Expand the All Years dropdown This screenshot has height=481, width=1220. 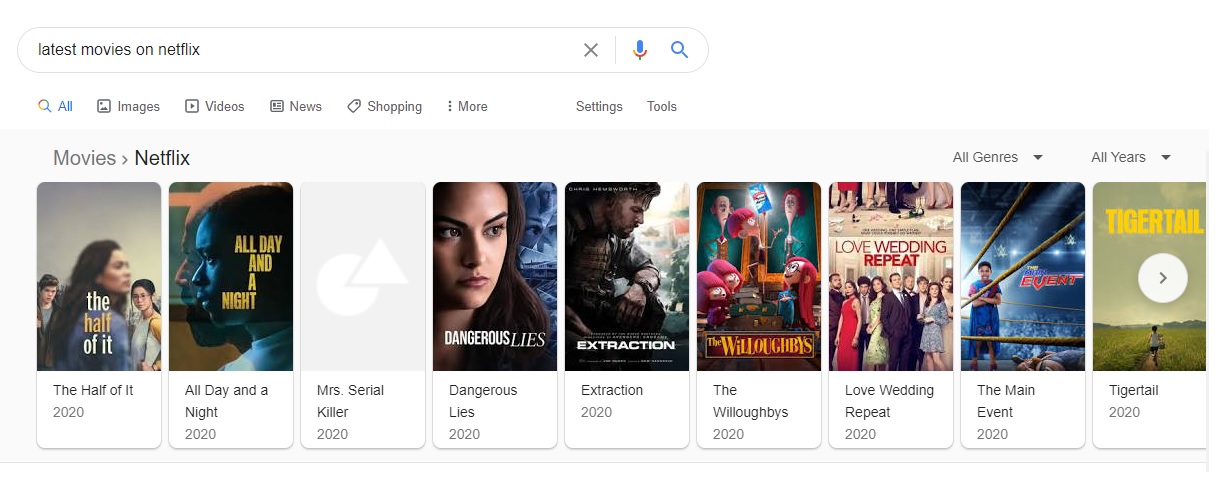point(1131,157)
